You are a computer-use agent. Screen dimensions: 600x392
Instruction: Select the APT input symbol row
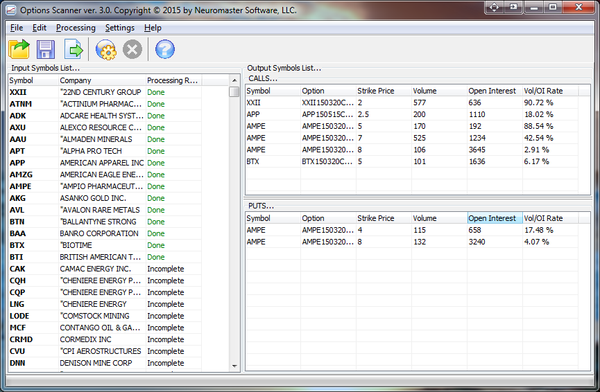[x=105, y=151]
